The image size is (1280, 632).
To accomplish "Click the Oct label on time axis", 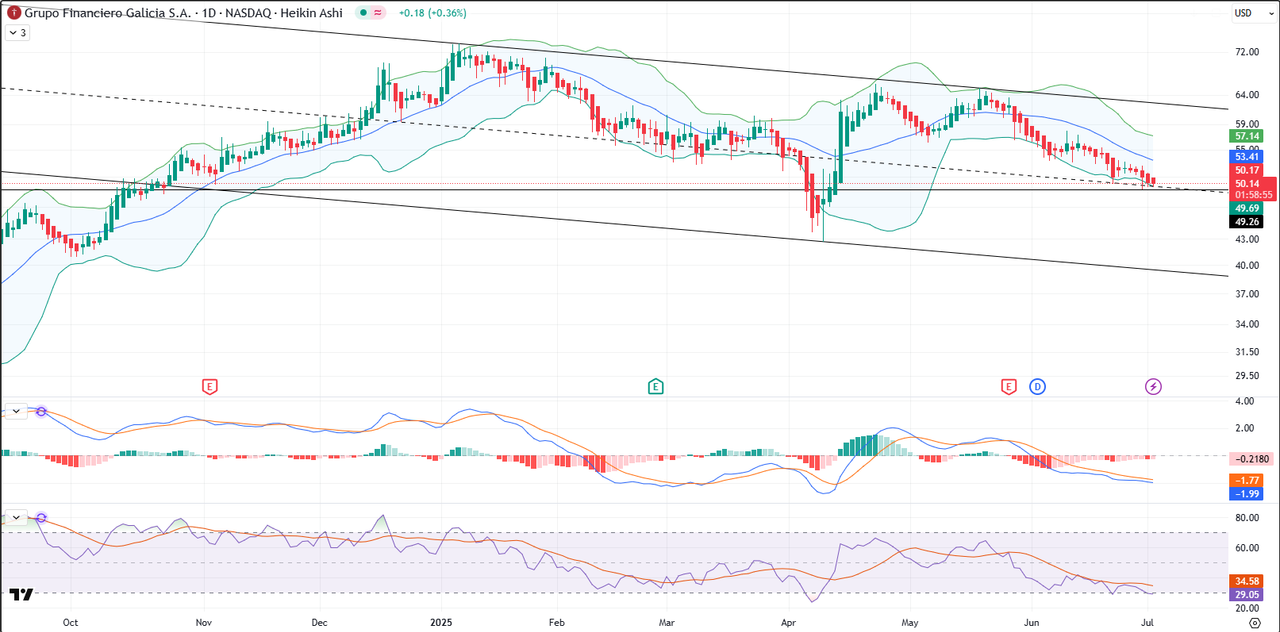I will pos(70,622).
